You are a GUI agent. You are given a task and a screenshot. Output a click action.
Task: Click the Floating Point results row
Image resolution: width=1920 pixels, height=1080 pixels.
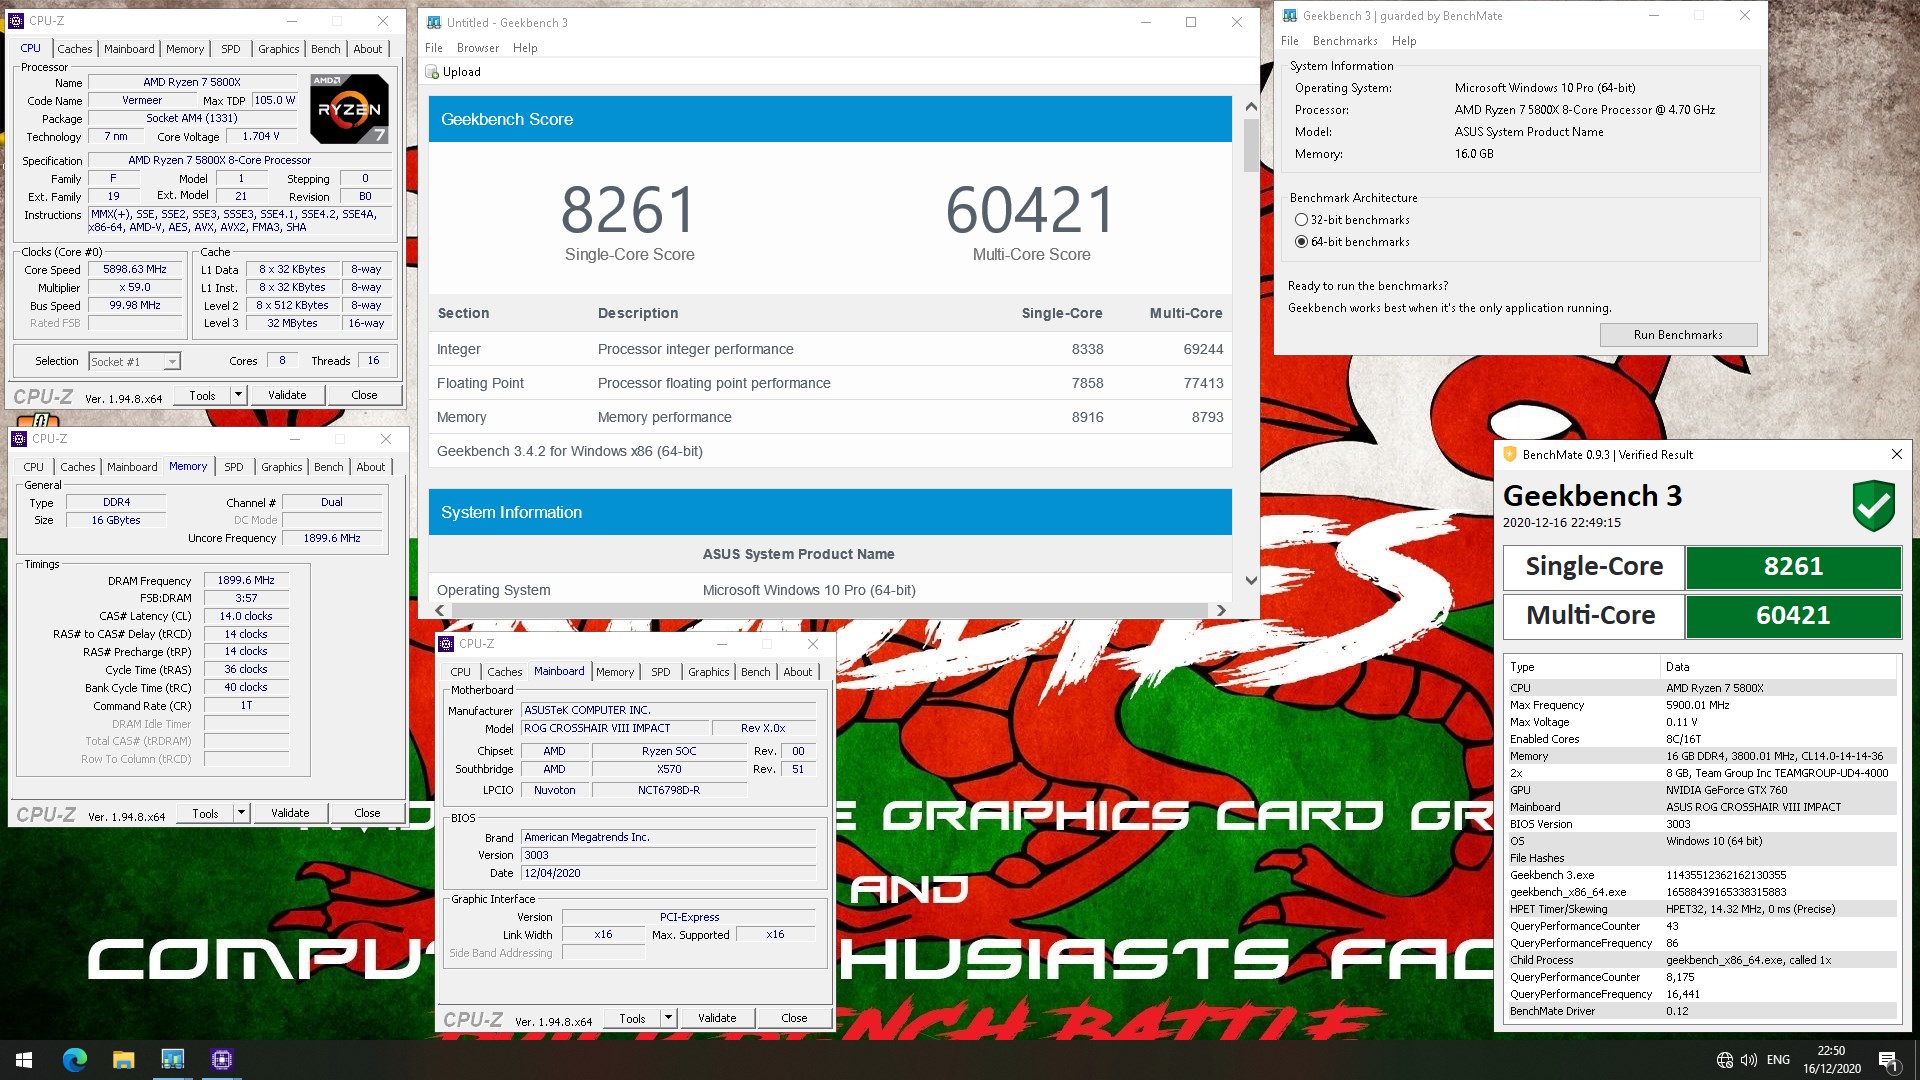pos(830,383)
